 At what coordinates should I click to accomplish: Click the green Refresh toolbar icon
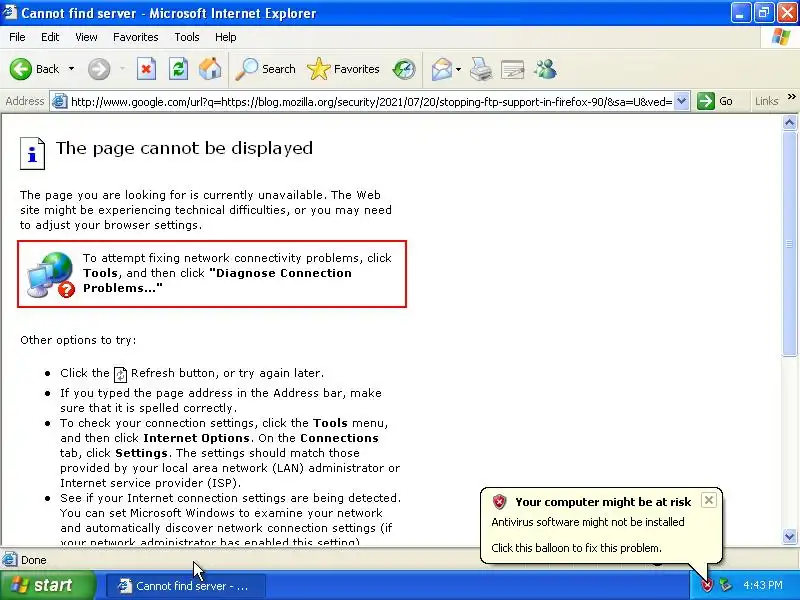click(178, 69)
